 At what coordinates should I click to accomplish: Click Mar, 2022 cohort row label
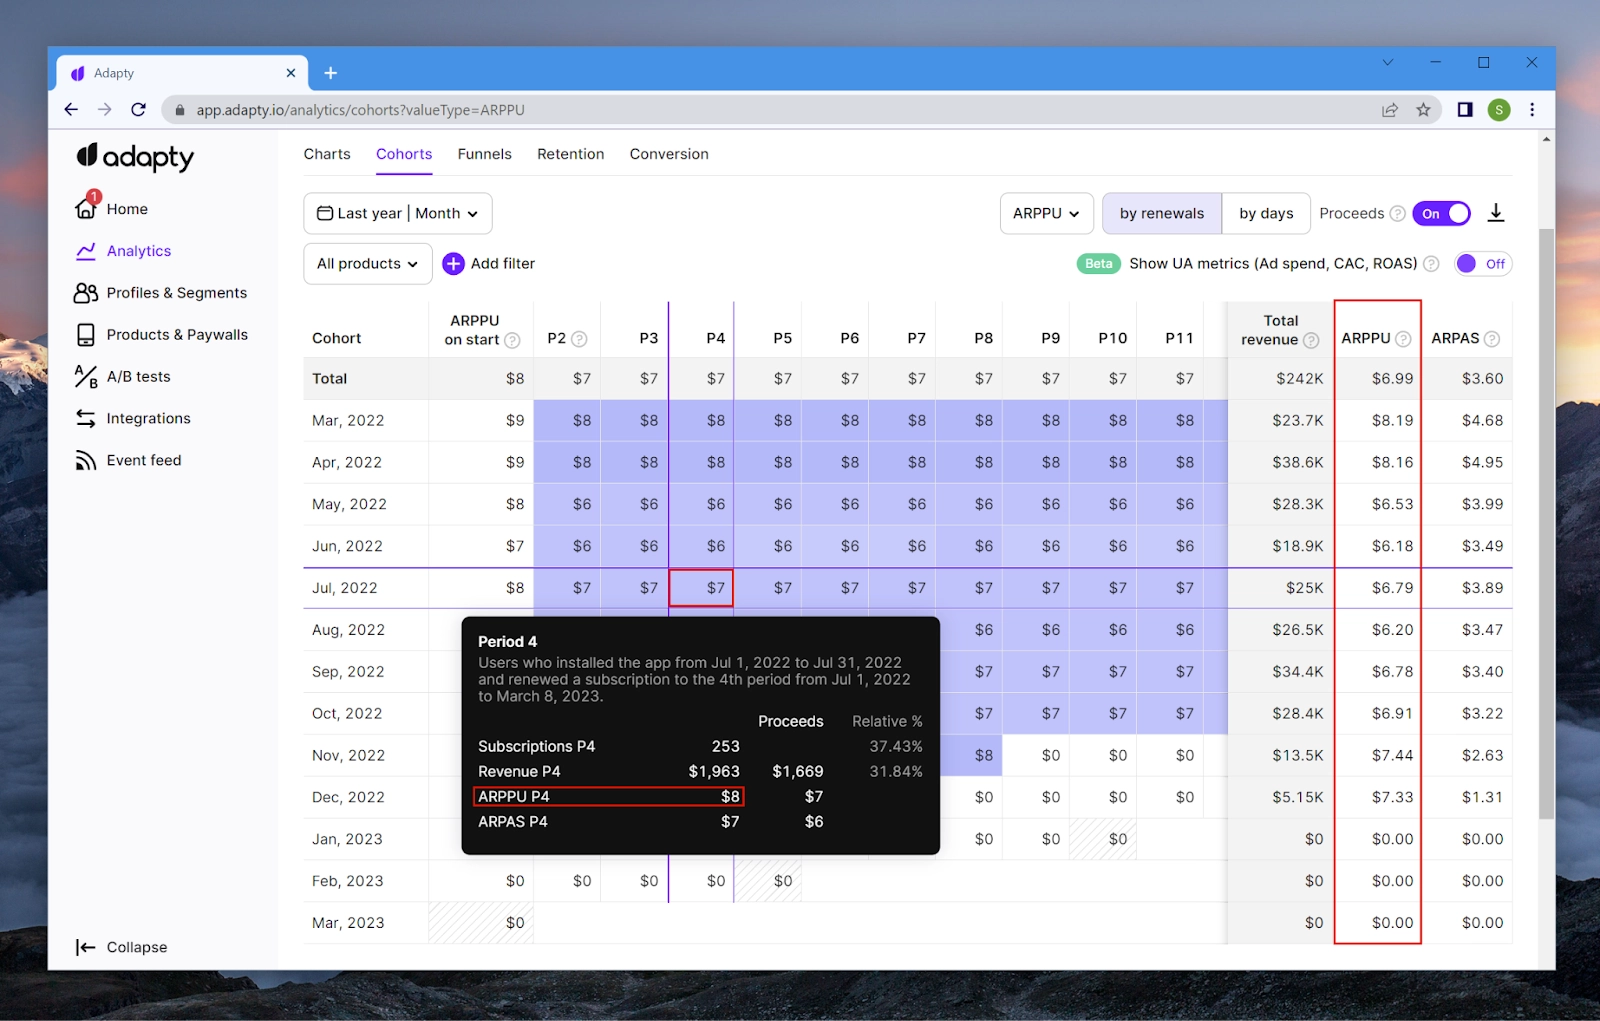coord(348,421)
